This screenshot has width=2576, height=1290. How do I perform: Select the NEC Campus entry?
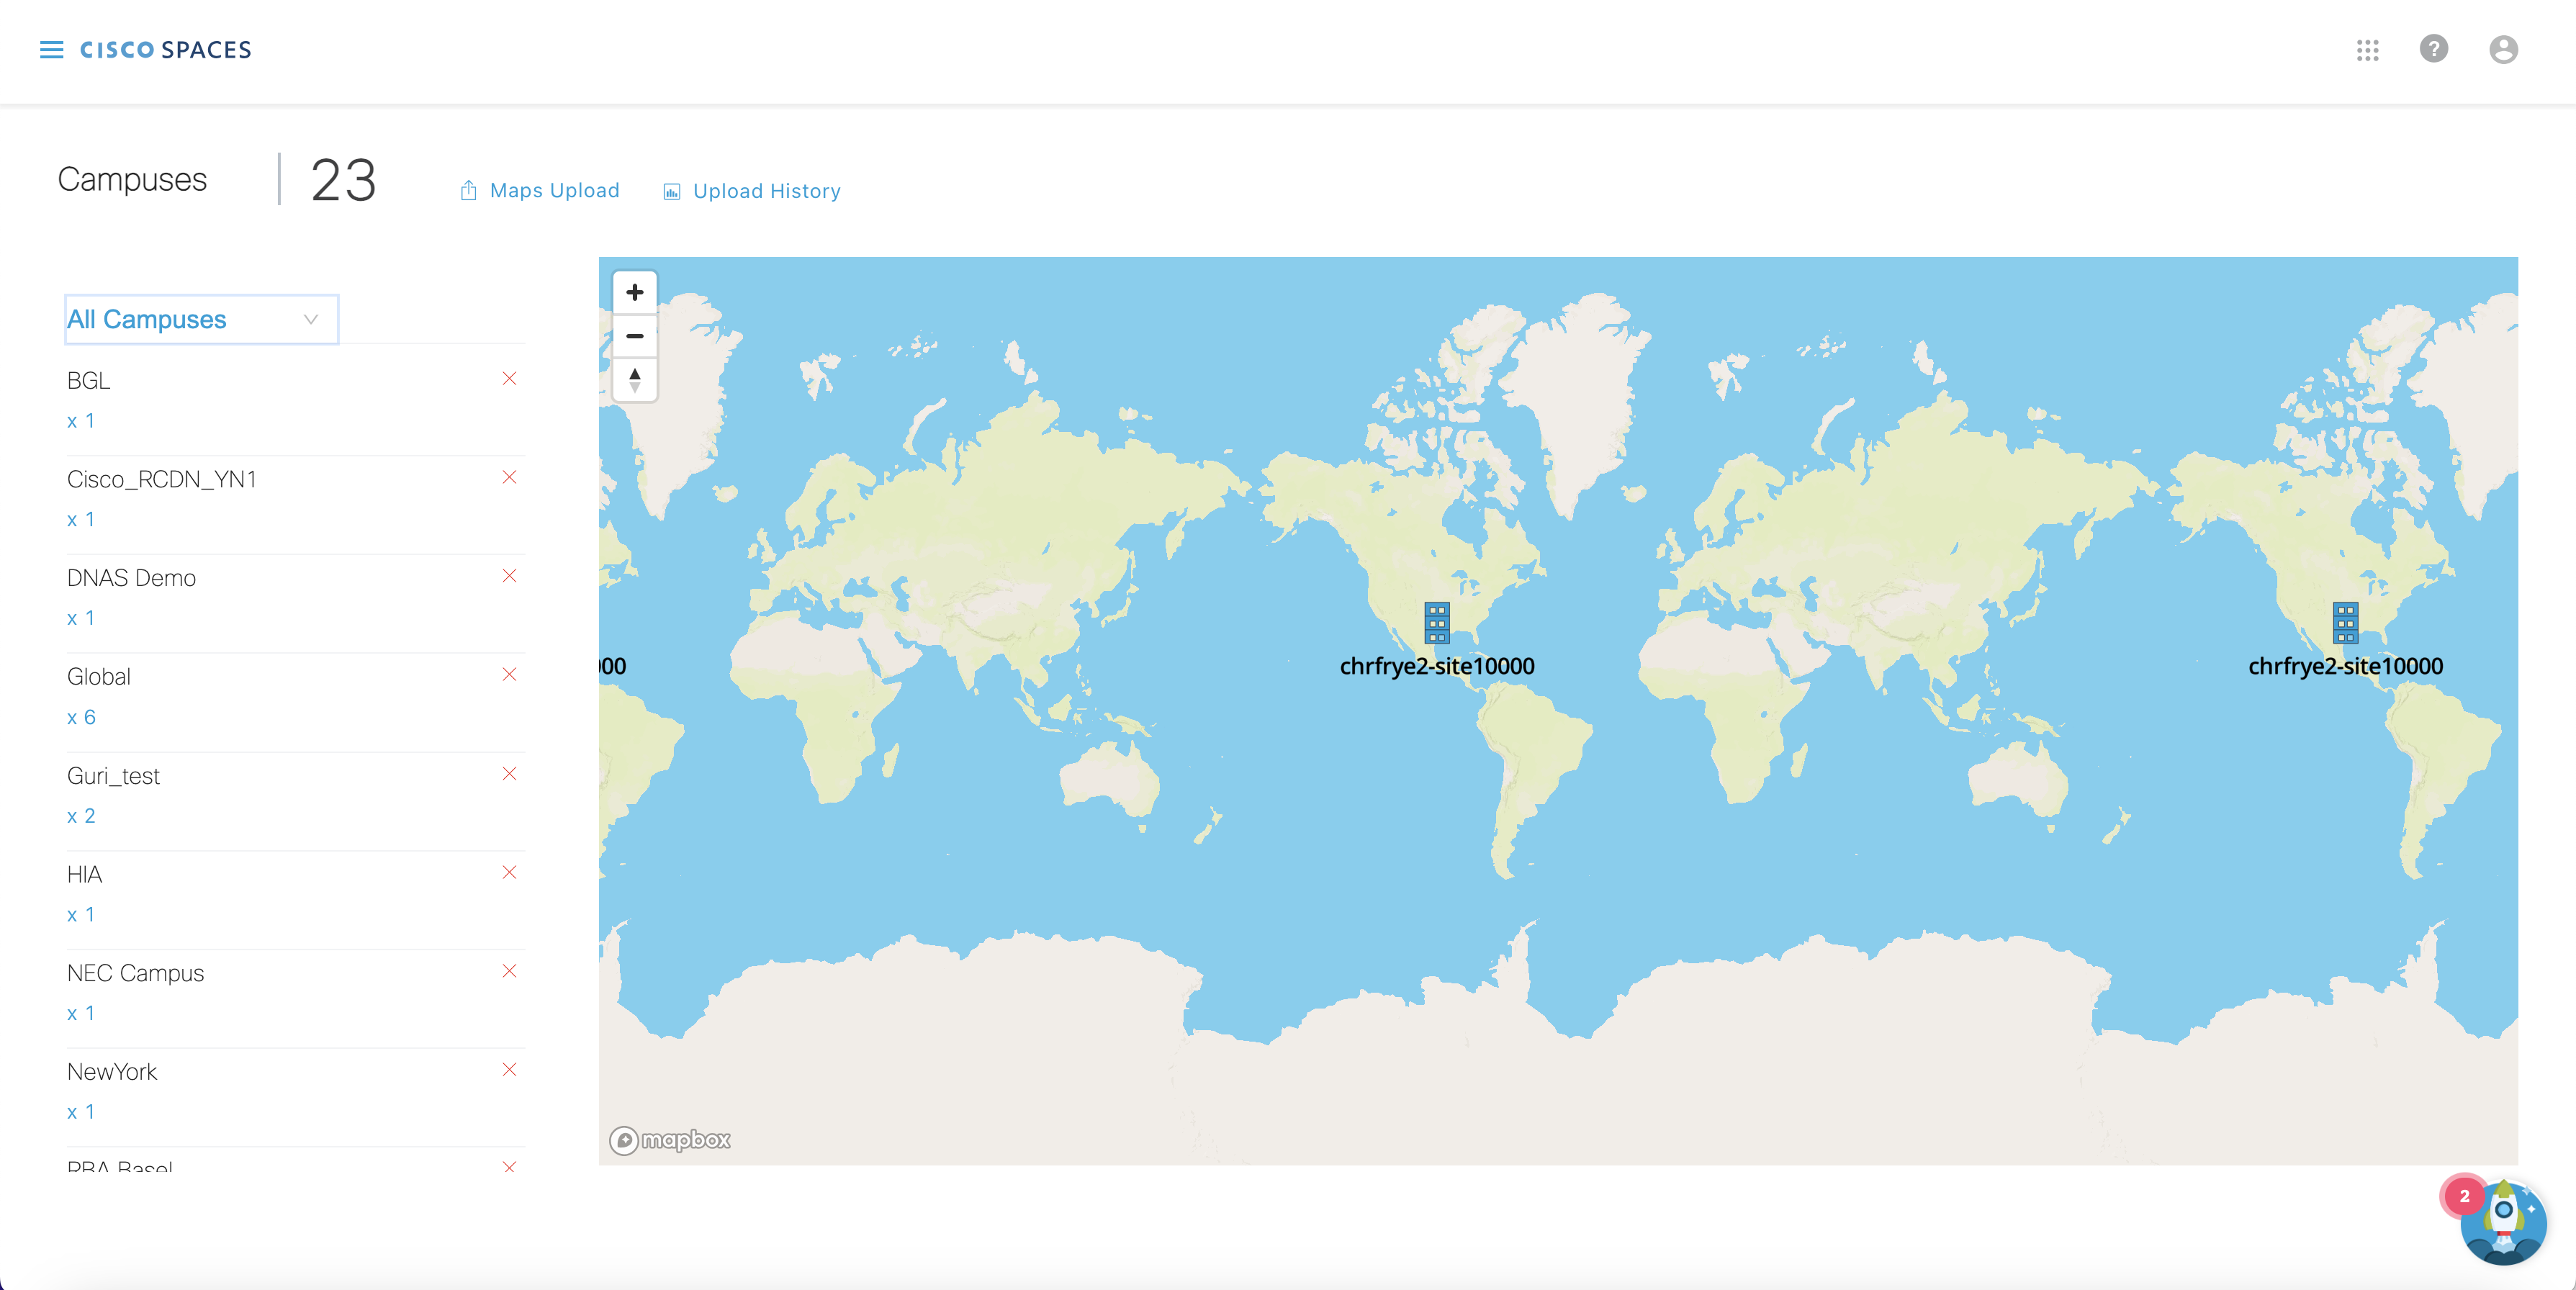click(135, 973)
